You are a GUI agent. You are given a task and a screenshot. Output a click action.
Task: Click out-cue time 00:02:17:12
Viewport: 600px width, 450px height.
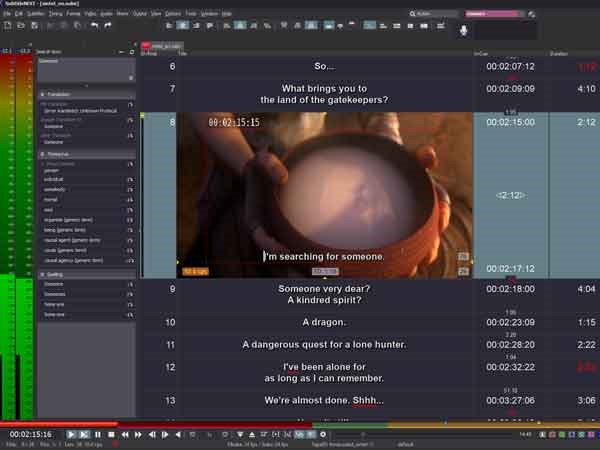pos(510,269)
